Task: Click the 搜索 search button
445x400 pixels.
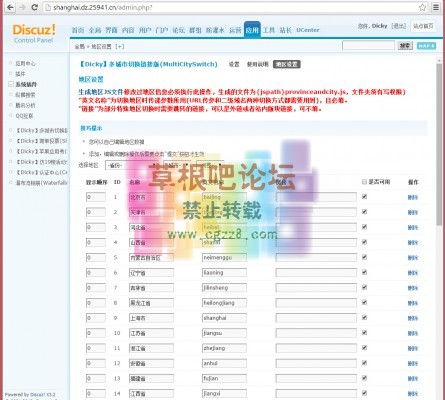Action: (405, 46)
